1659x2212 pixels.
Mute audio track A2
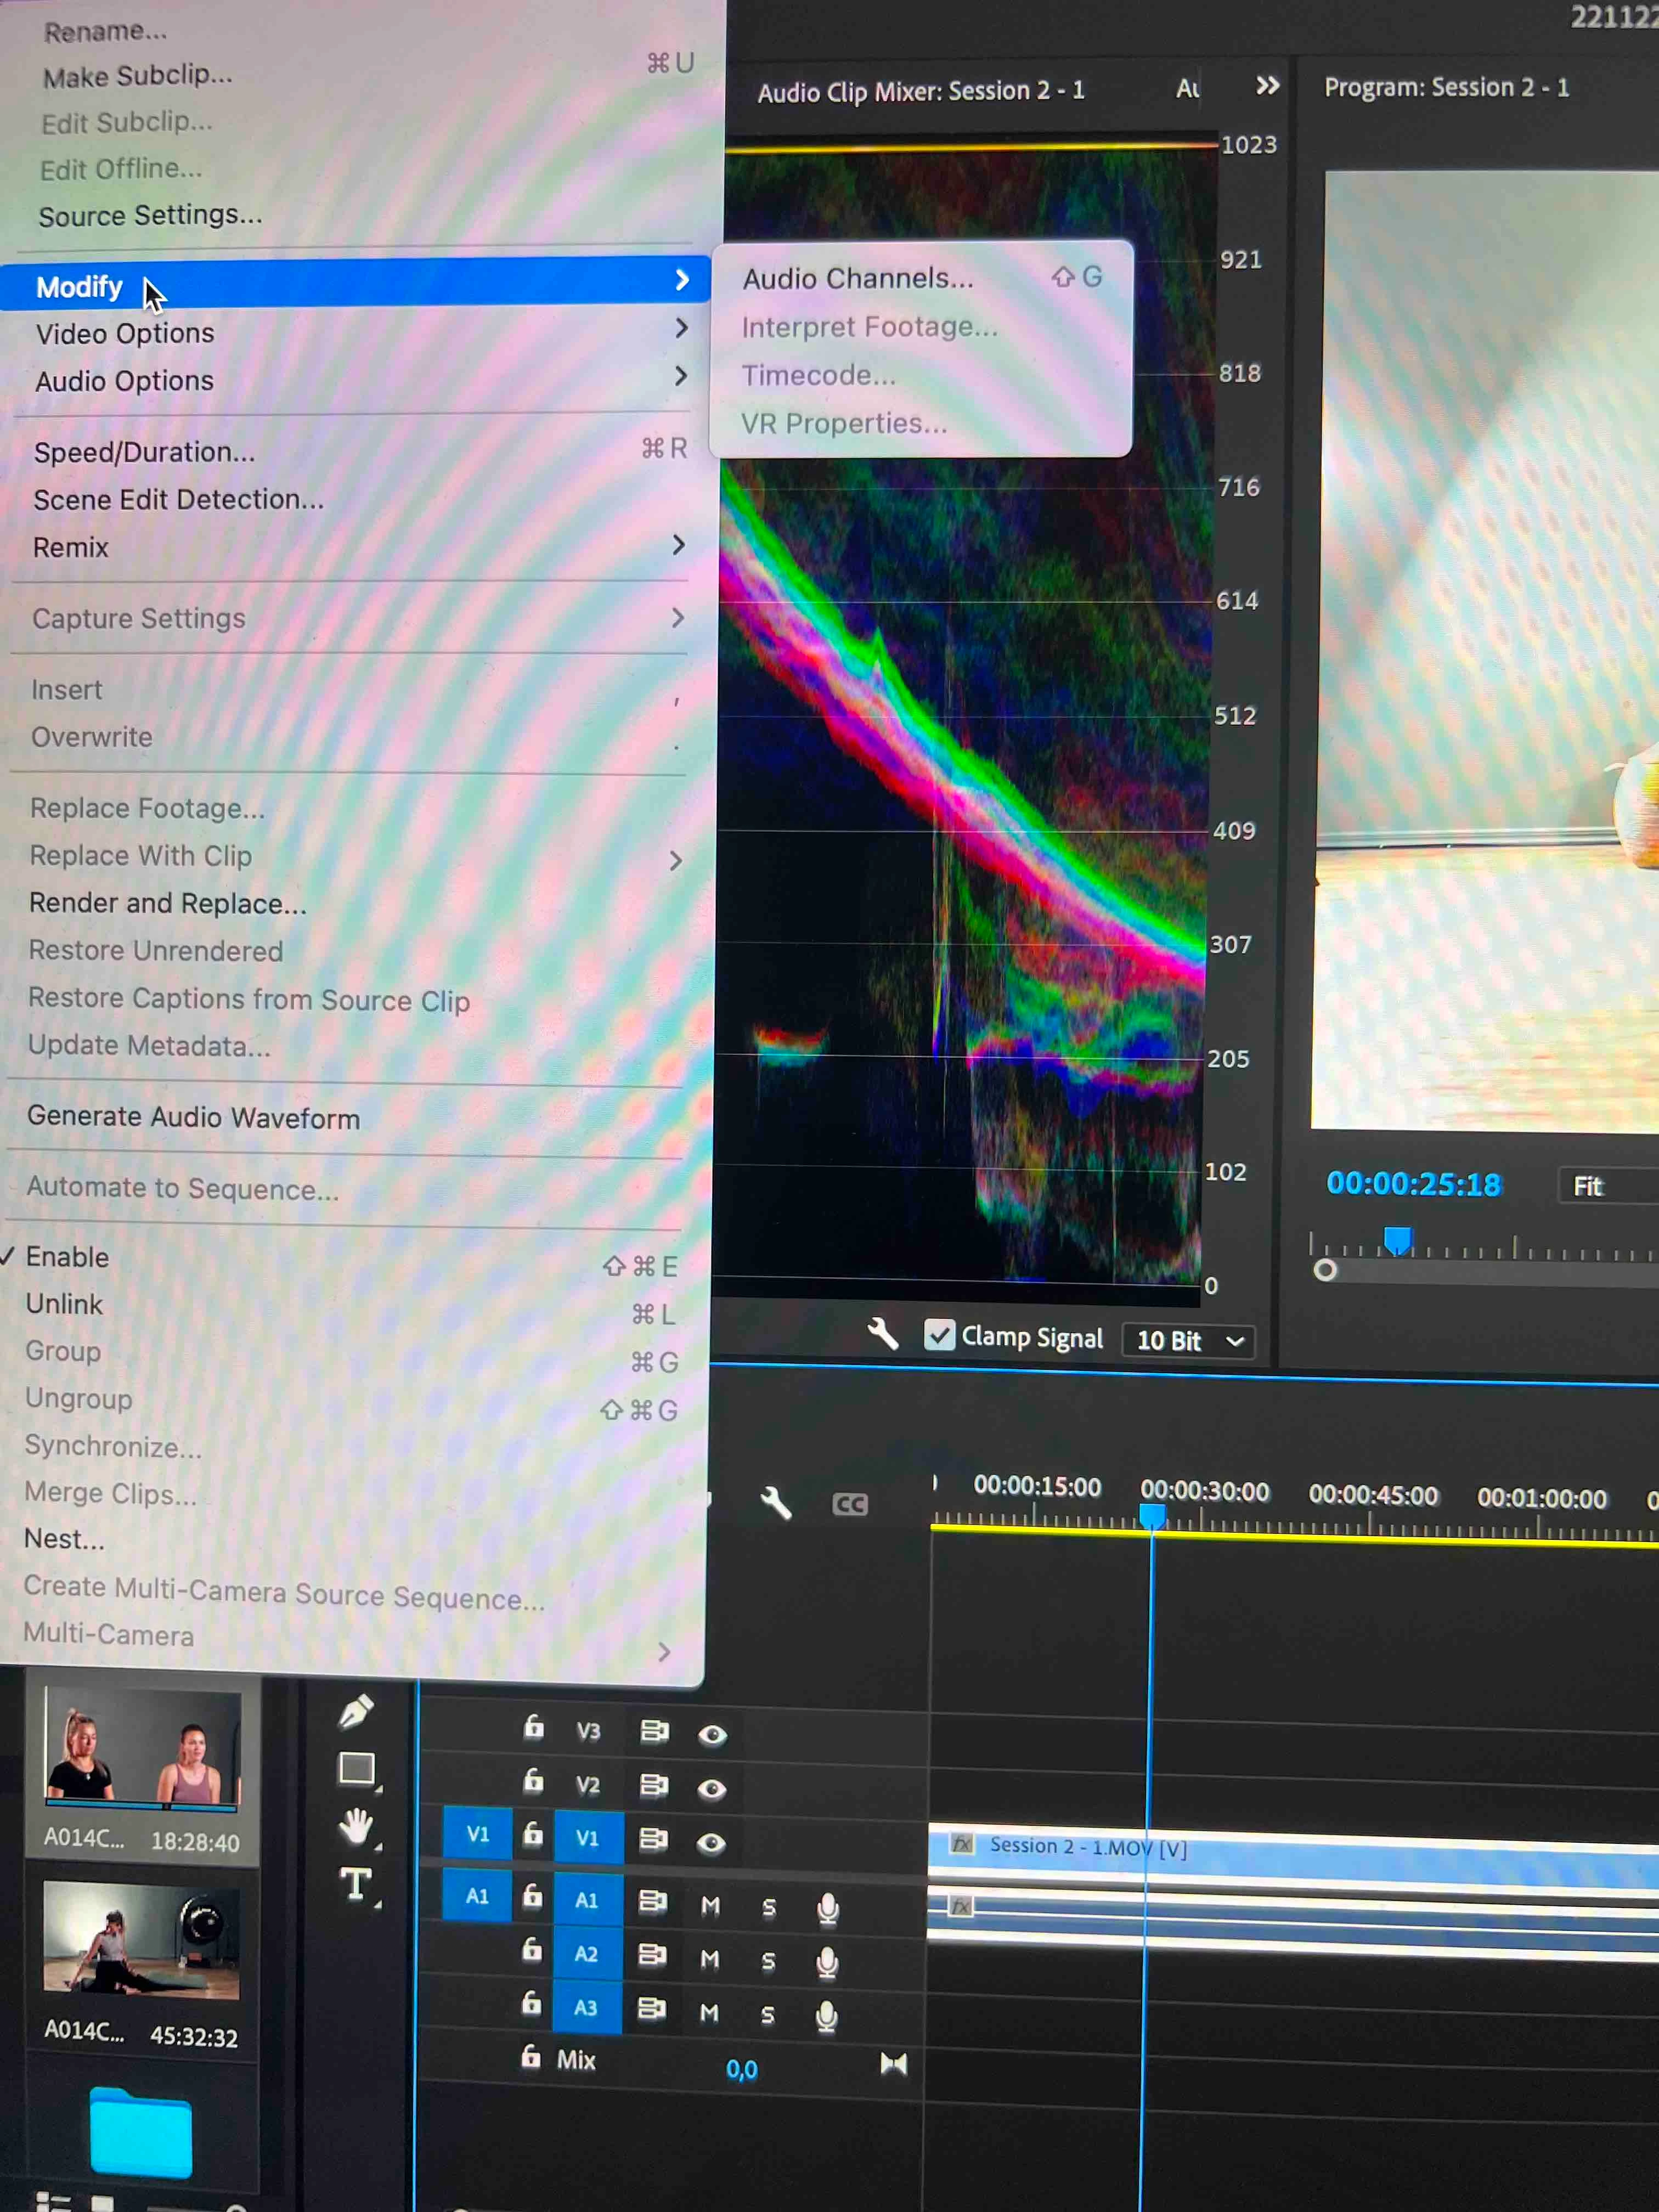click(x=710, y=1960)
